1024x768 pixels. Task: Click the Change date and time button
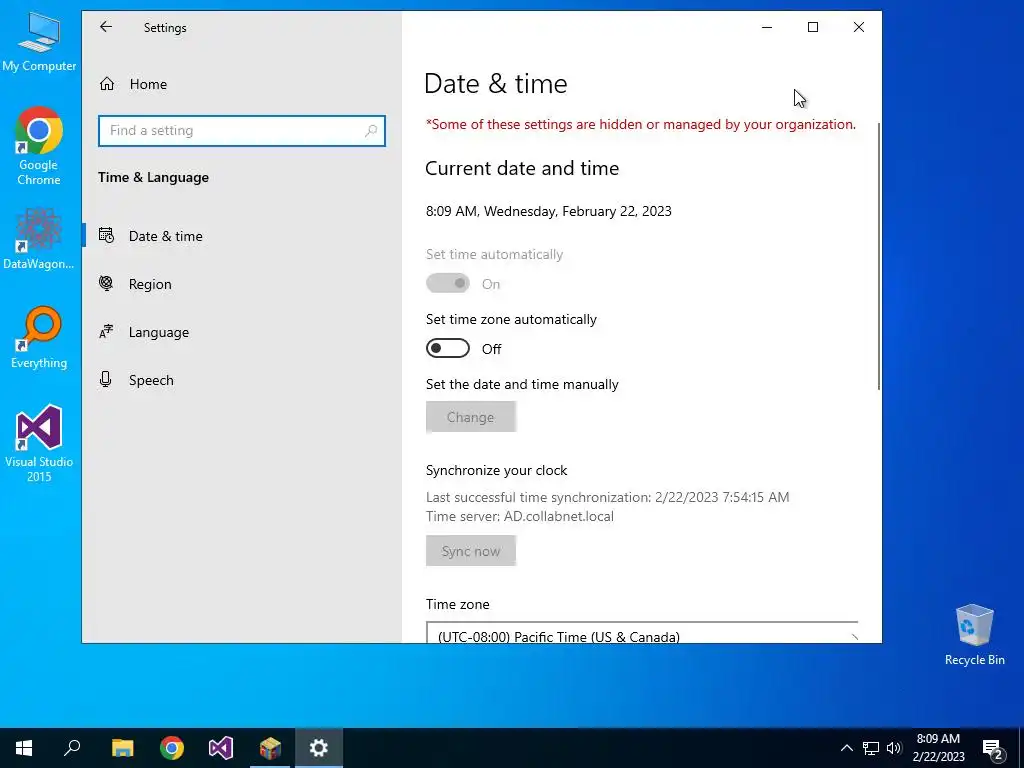[470, 417]
